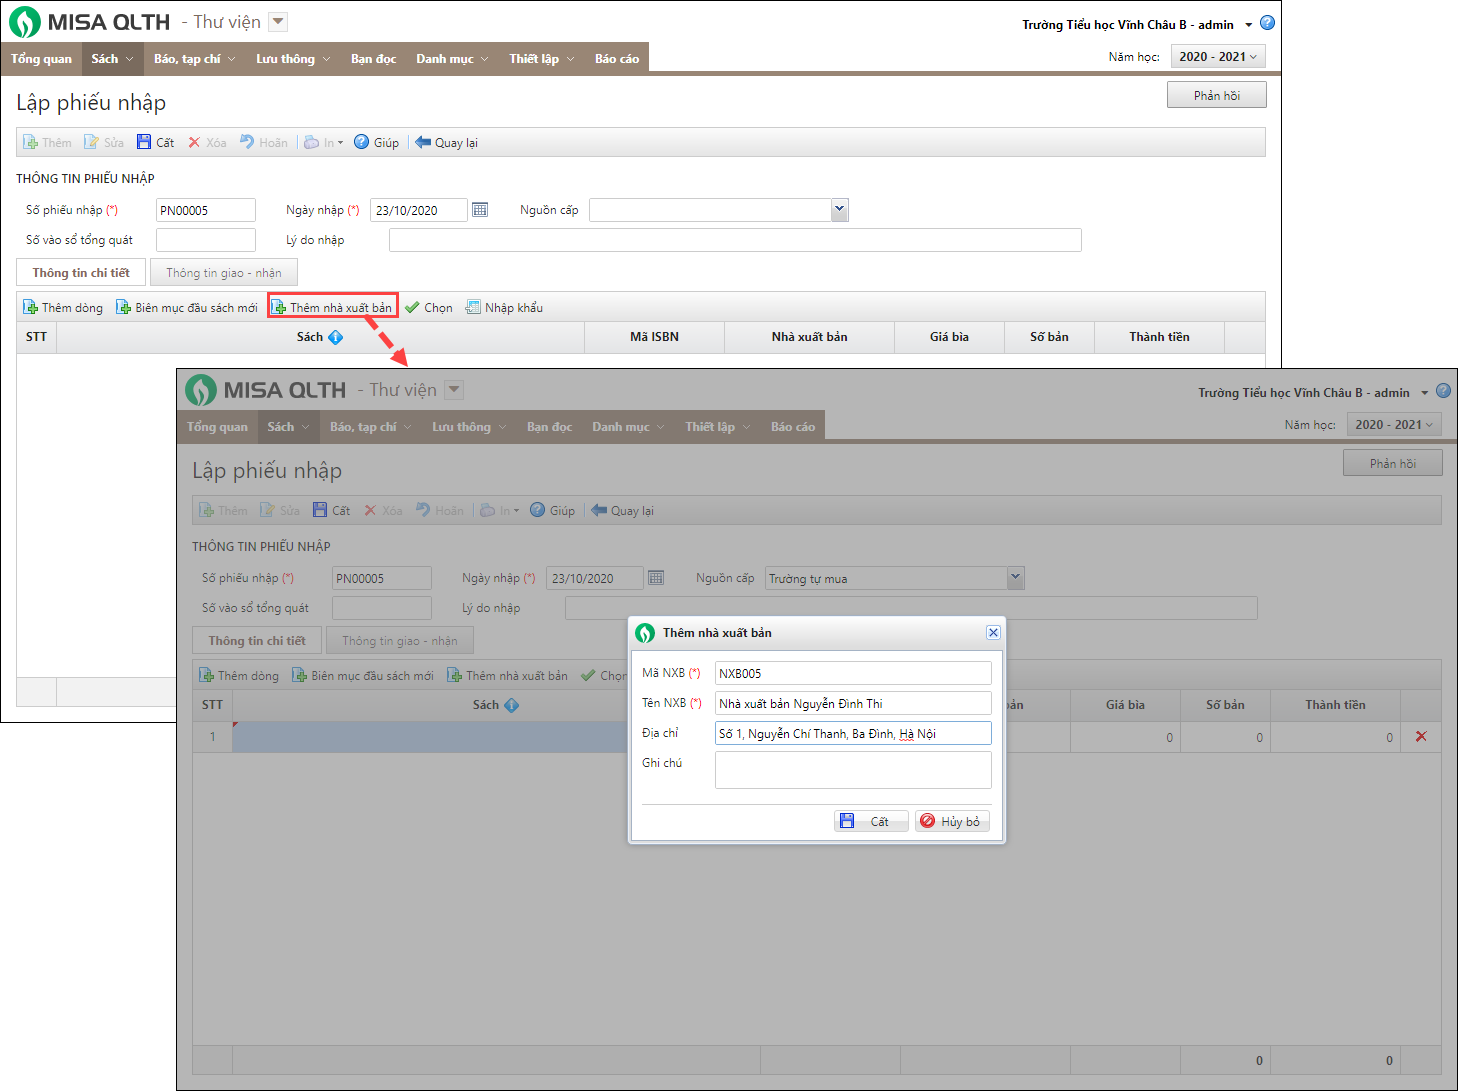Screen dimensions: 1458x1091
Task: Click the Địa chỉ field in dialog
Action: pyautogui.click(x=853, y=733)
